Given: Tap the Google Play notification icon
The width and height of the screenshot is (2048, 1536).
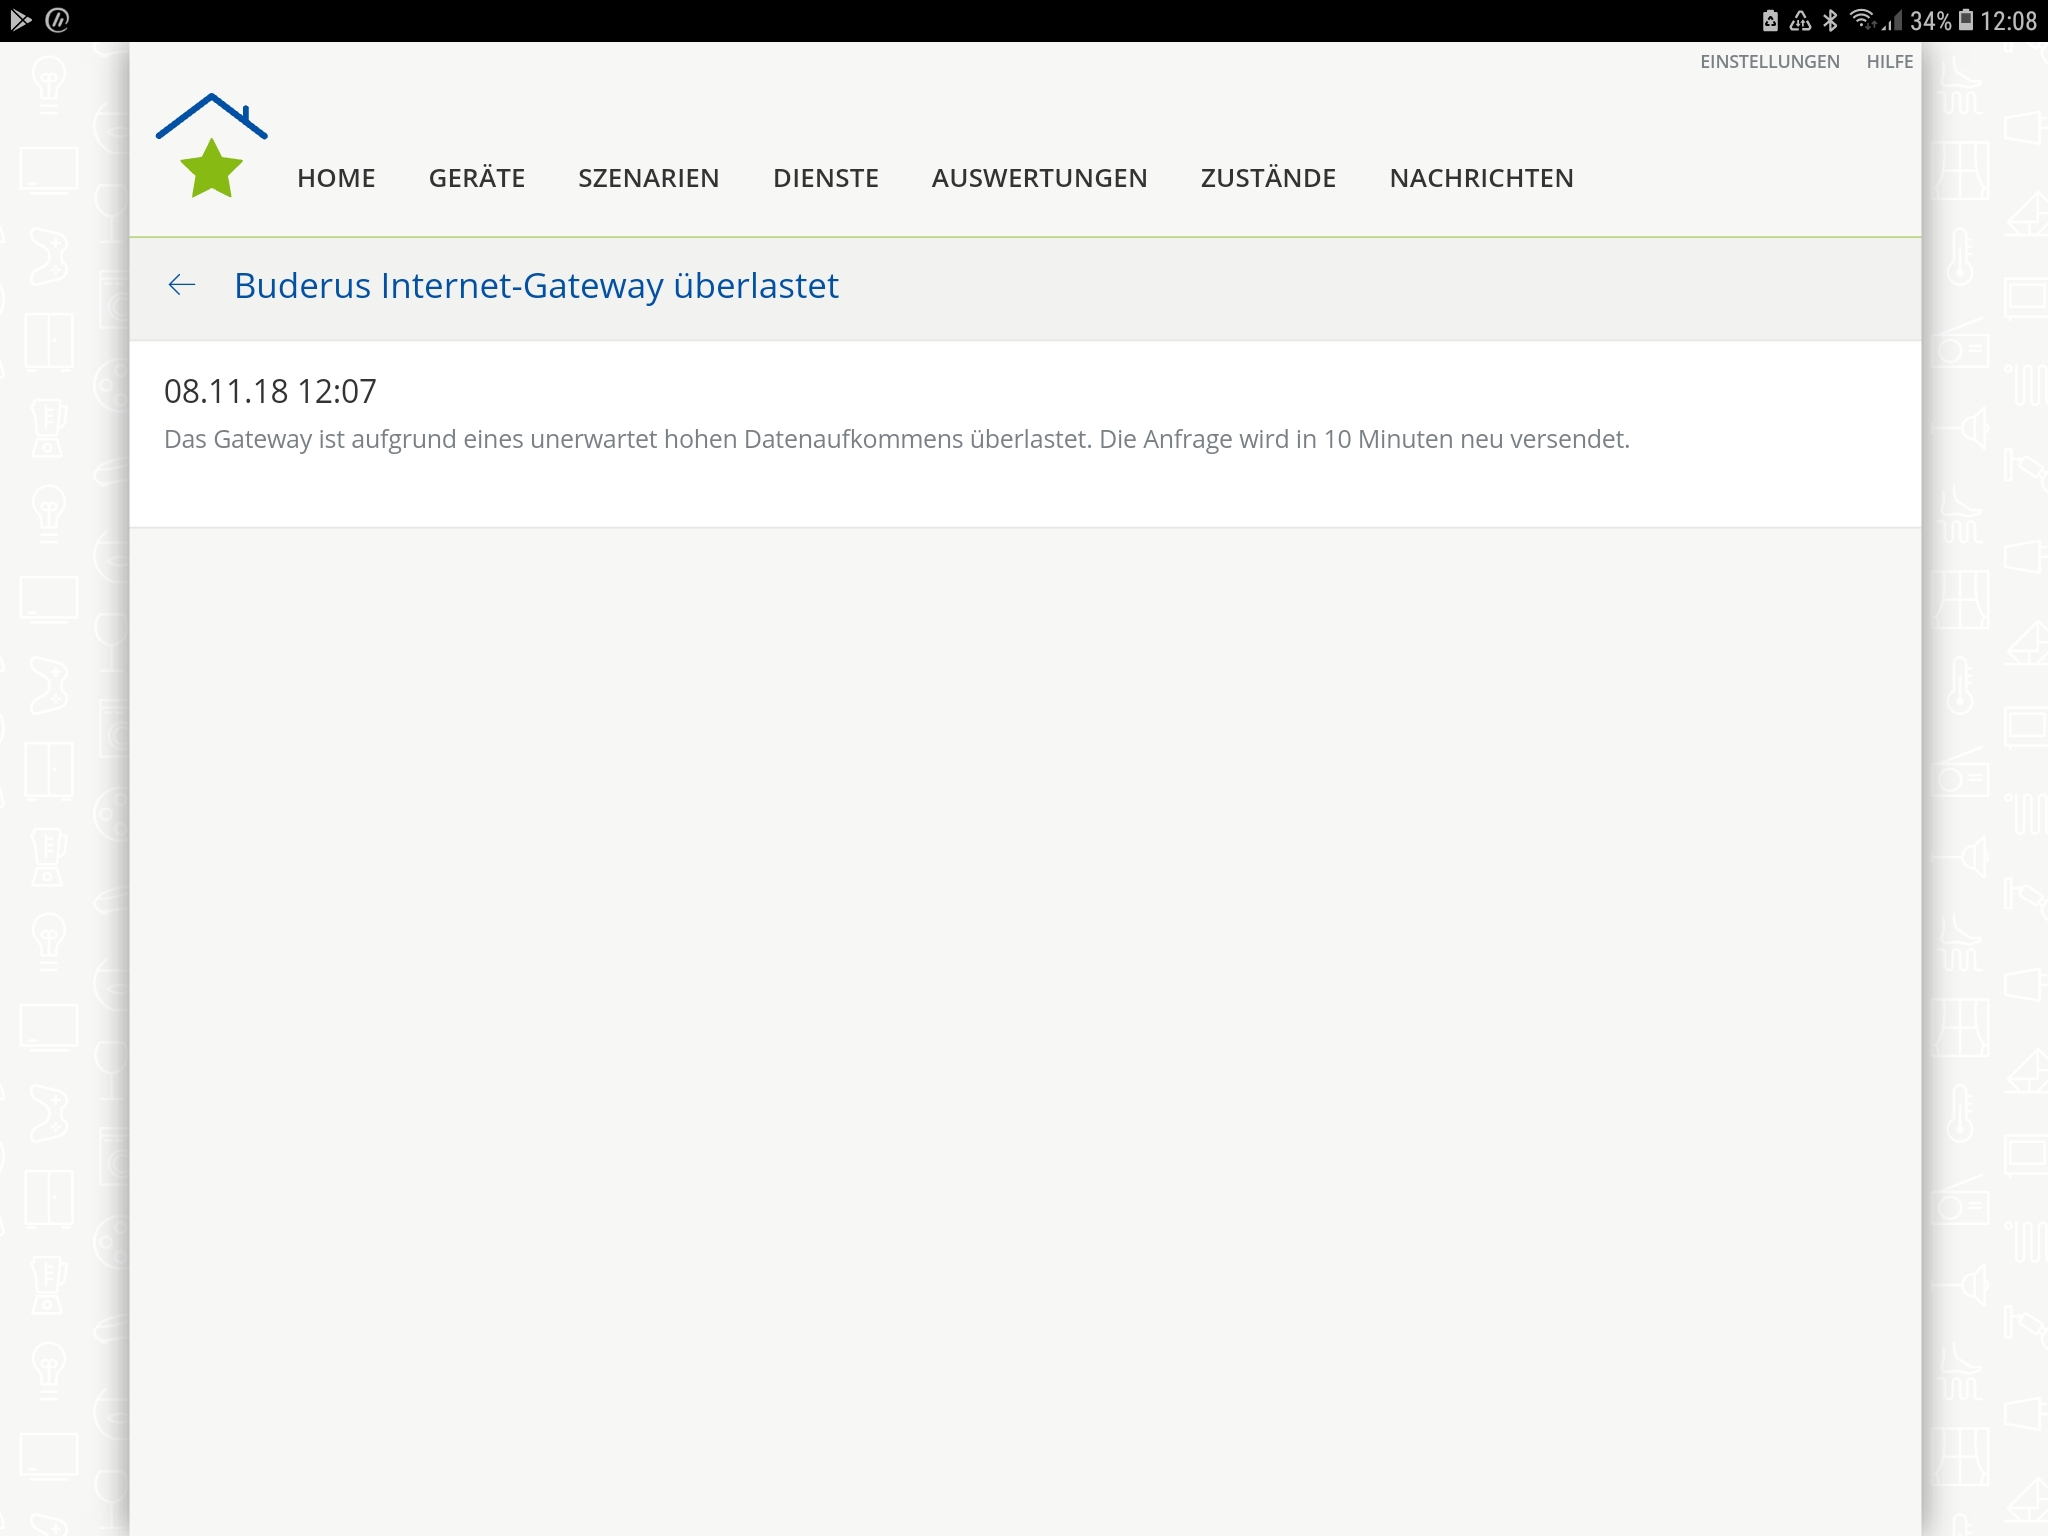Looking at the screenshot, I should [x=20, y=20].
